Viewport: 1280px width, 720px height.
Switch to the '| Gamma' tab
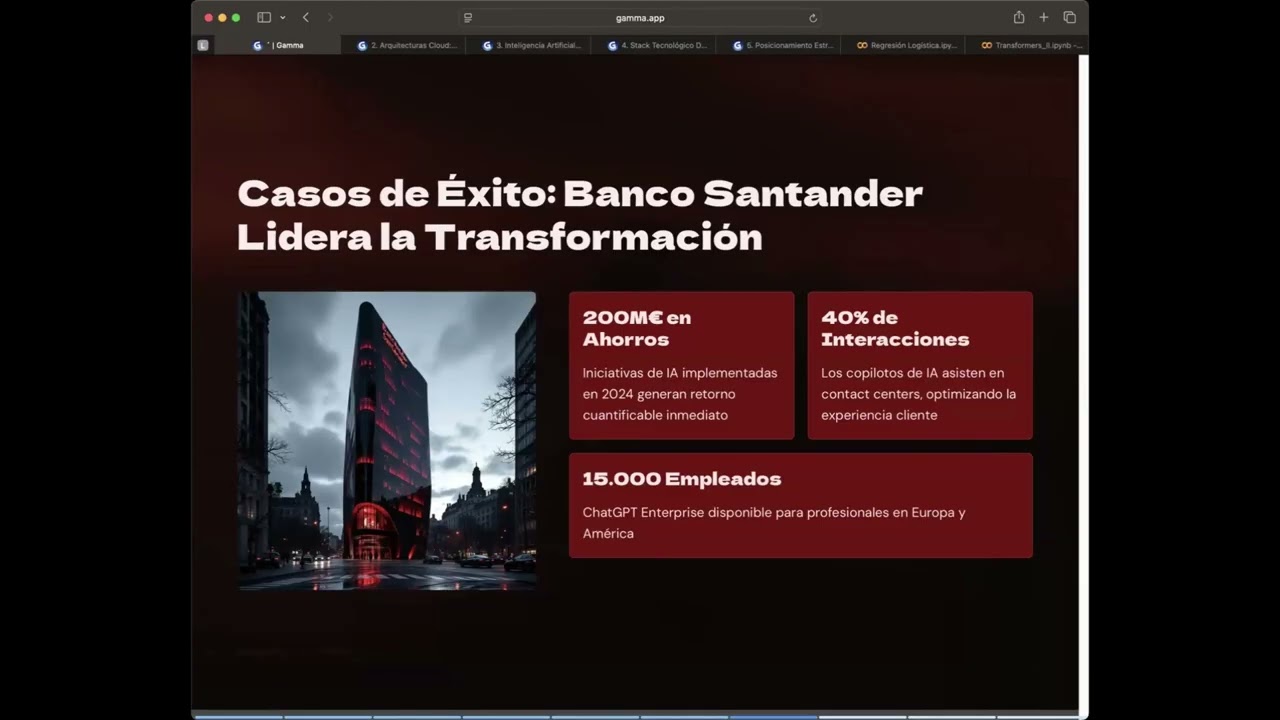pos(278,45)
